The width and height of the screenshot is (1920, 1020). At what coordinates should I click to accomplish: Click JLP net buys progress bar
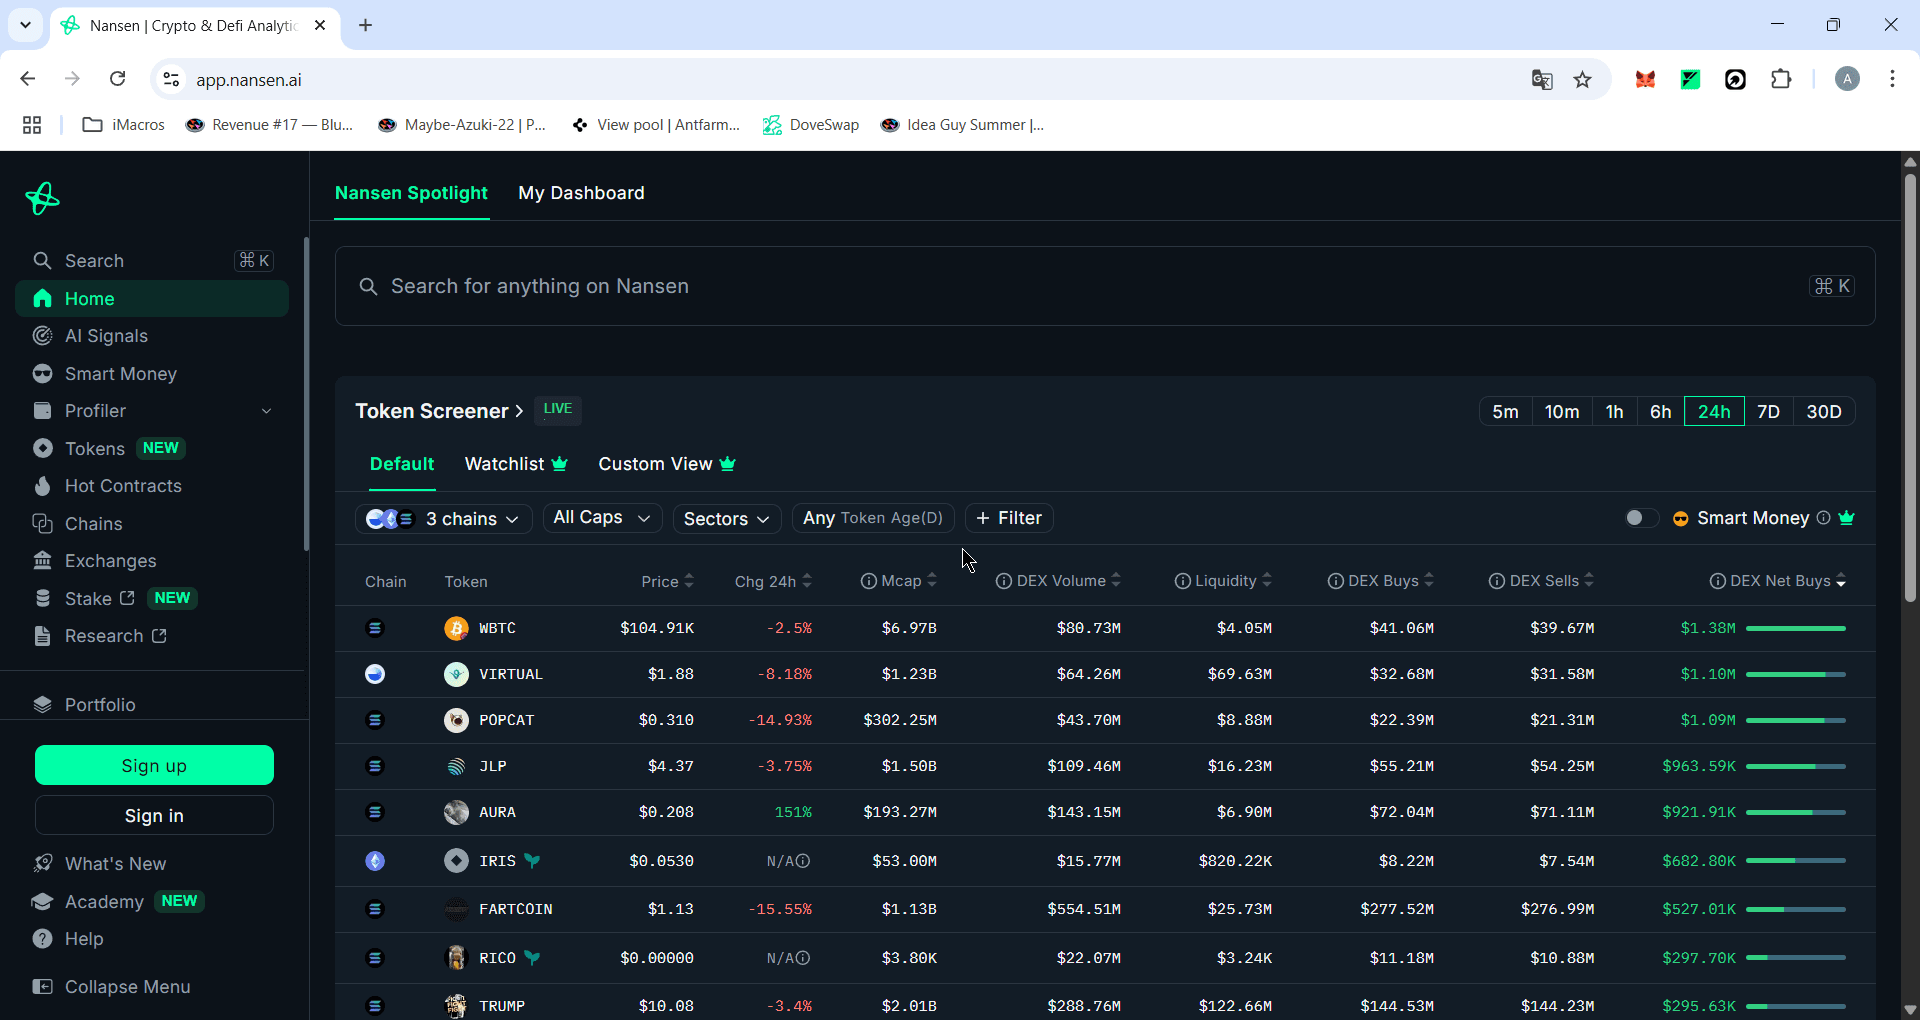1796,766
